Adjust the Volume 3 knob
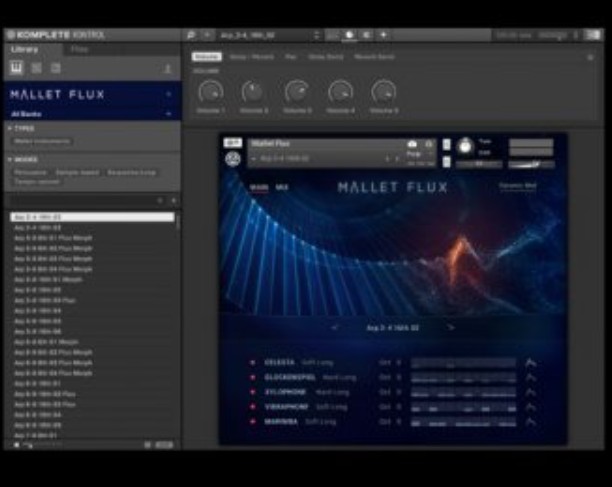612x487 pixels. click(x=297, y=92)
